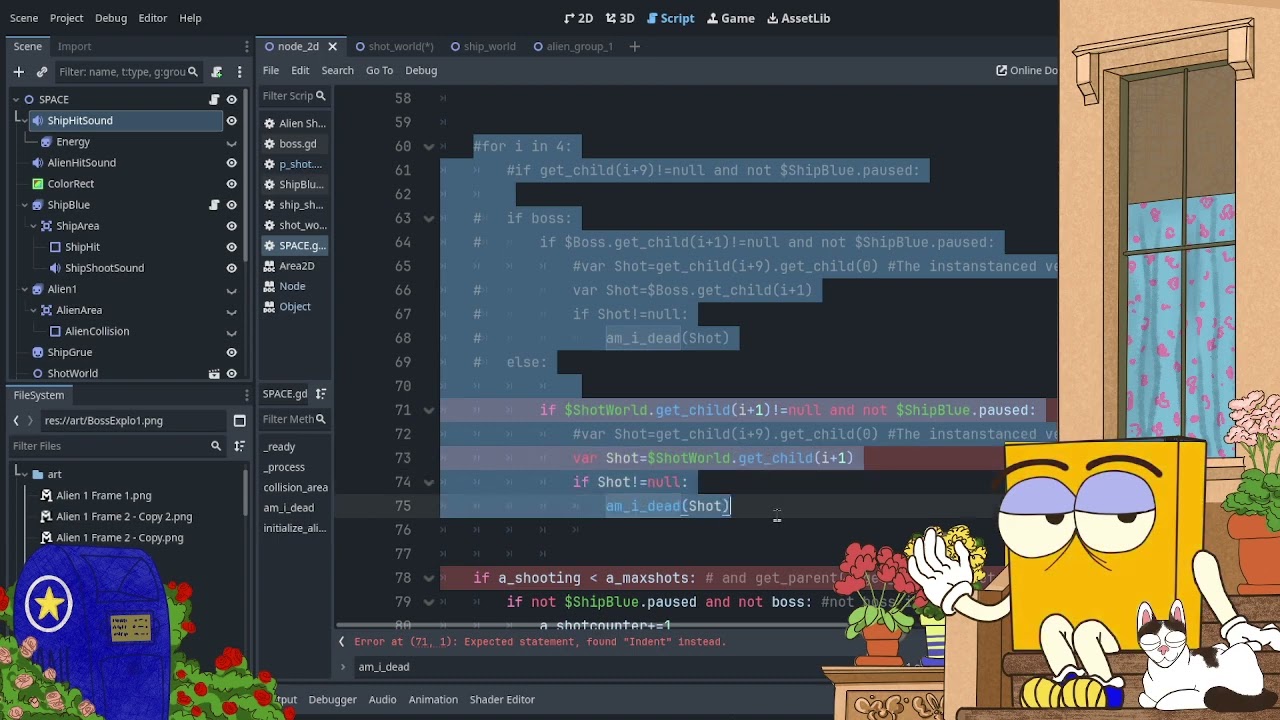This screenshot has height=720, width=1280.
Task: Open AssetLib workspace
Action: [x=798, y=18]
